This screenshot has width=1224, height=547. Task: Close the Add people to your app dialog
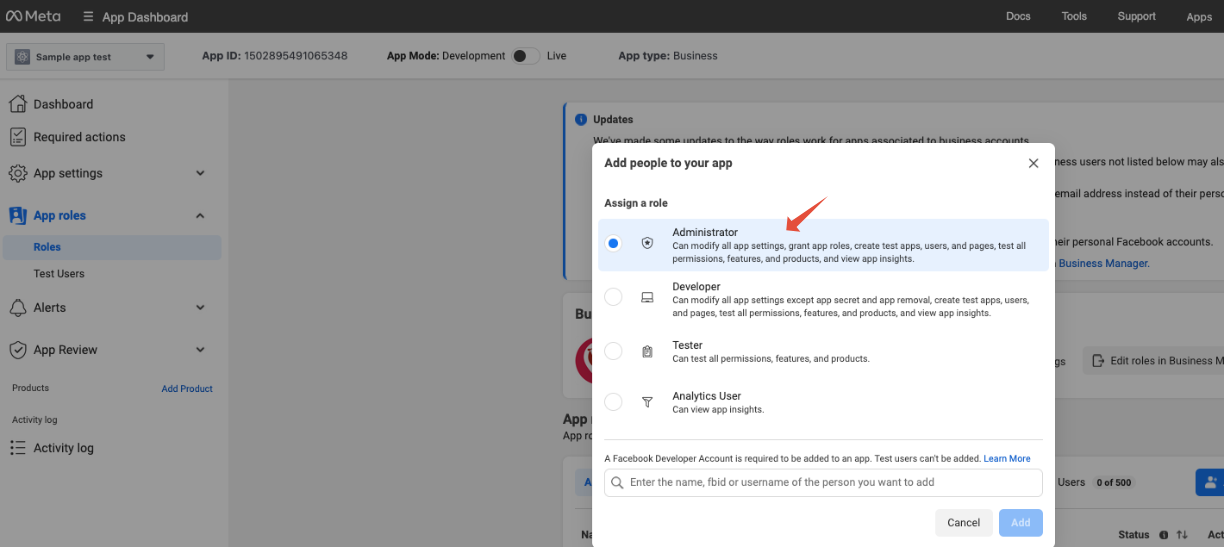pyautogui.click(x=1034, y=163)
